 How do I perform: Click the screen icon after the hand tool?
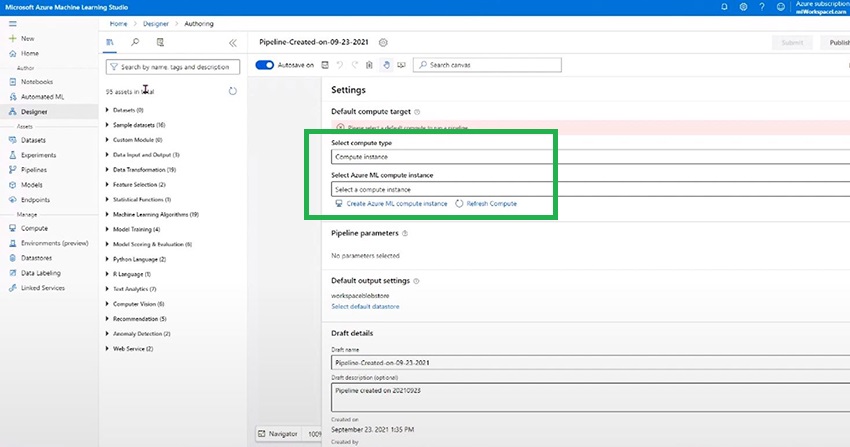(401, 65)
